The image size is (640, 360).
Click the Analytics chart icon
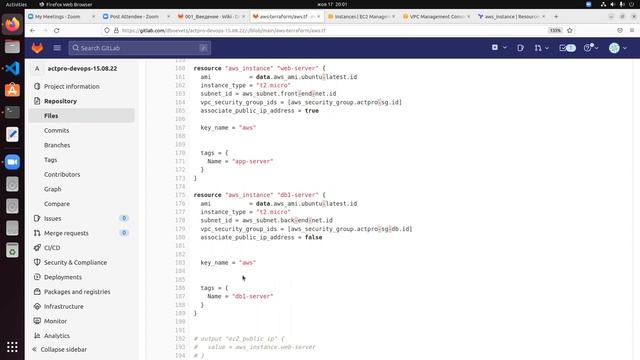(x=37, y=336)
